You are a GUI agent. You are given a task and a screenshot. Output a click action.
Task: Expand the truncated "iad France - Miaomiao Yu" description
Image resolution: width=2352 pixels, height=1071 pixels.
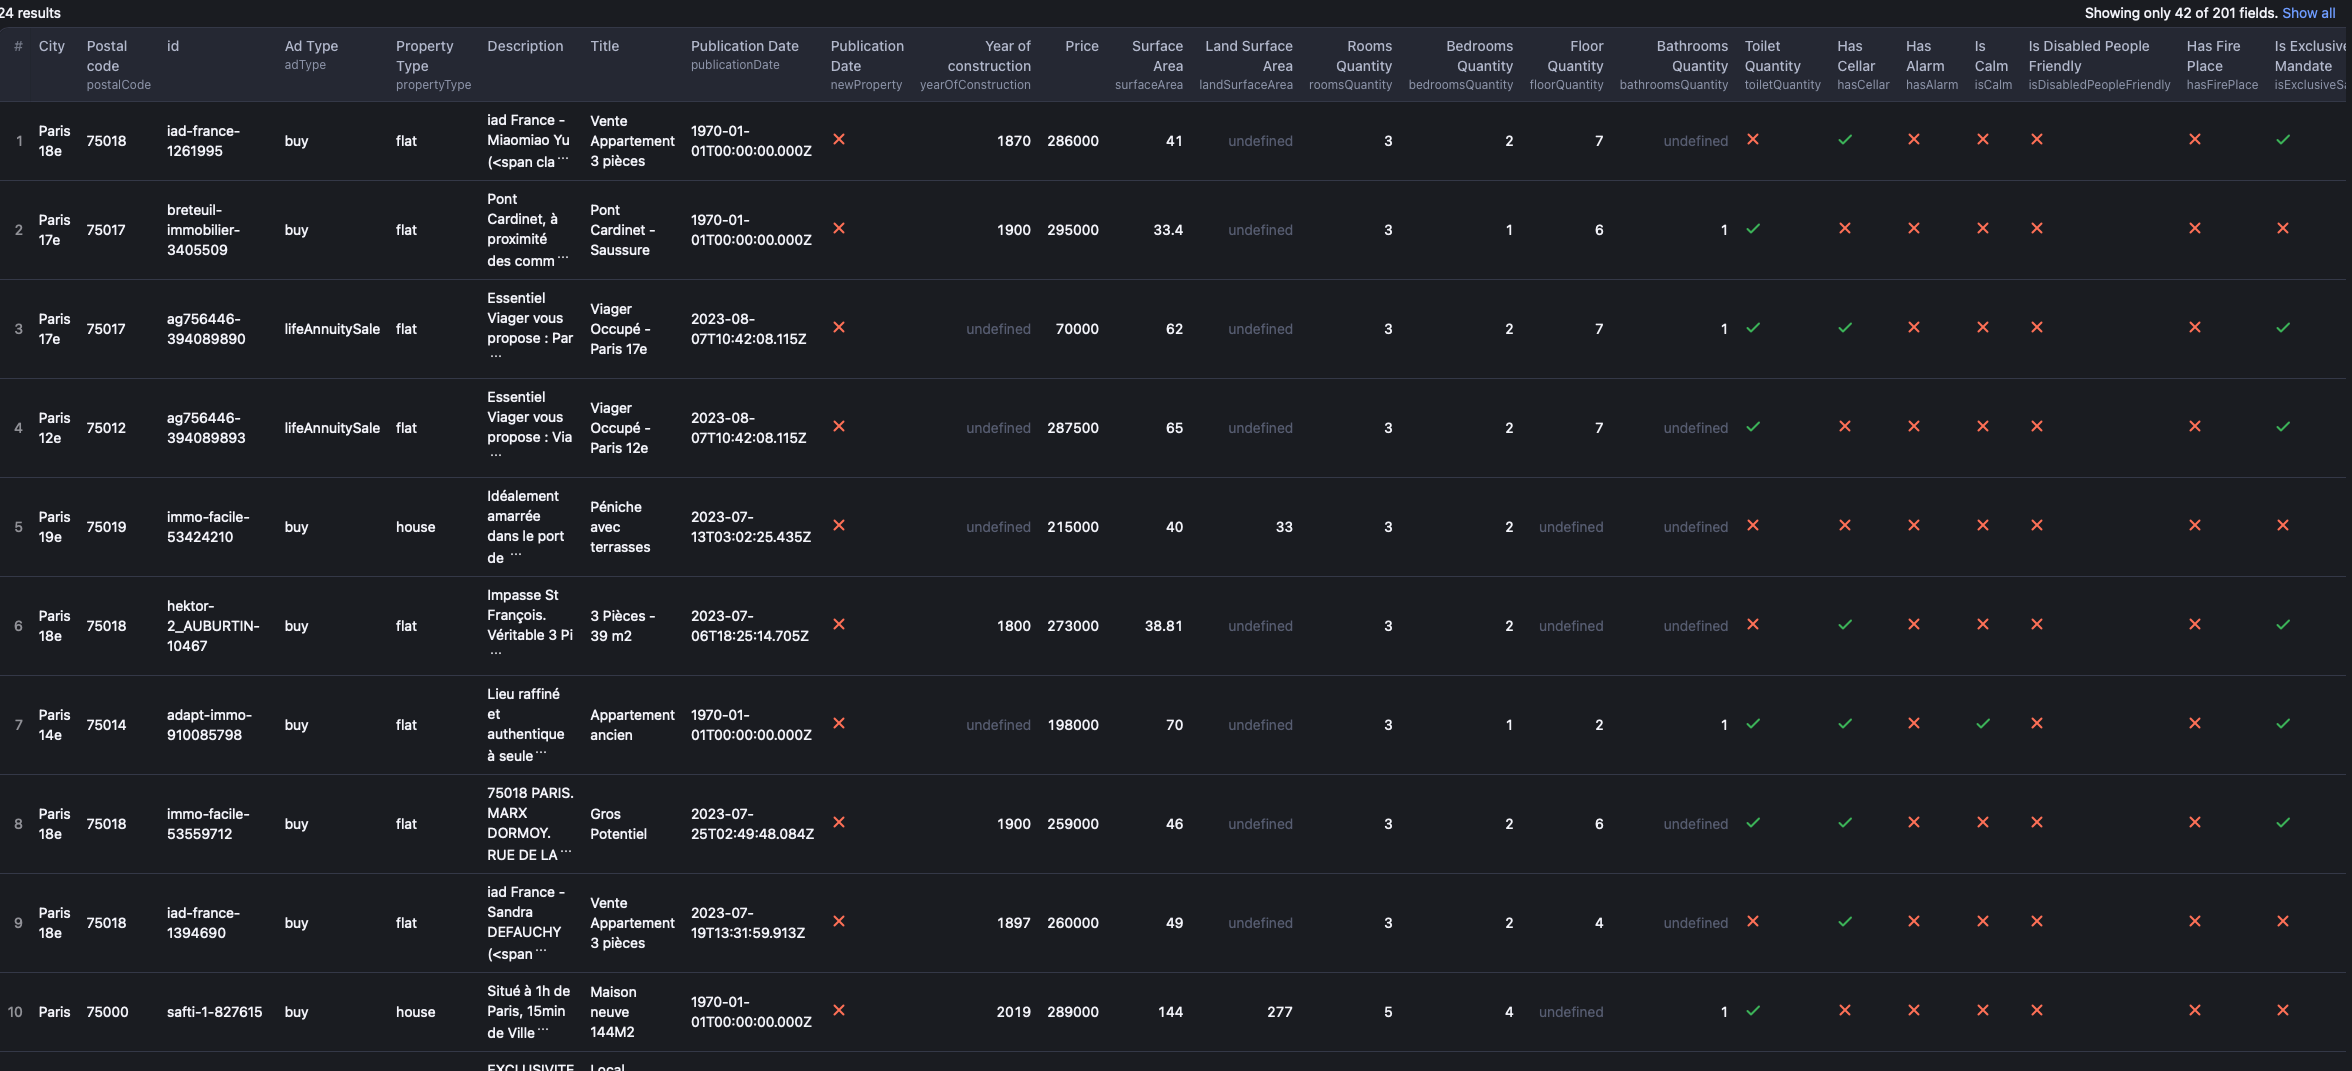coord(563,161)
